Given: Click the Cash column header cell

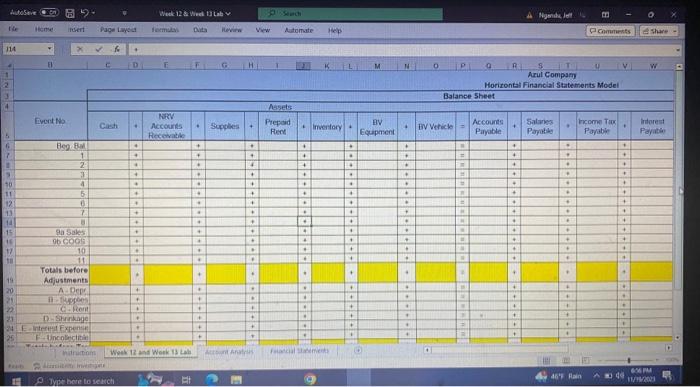Looking at the screenshot, I should tap(109, 126).
